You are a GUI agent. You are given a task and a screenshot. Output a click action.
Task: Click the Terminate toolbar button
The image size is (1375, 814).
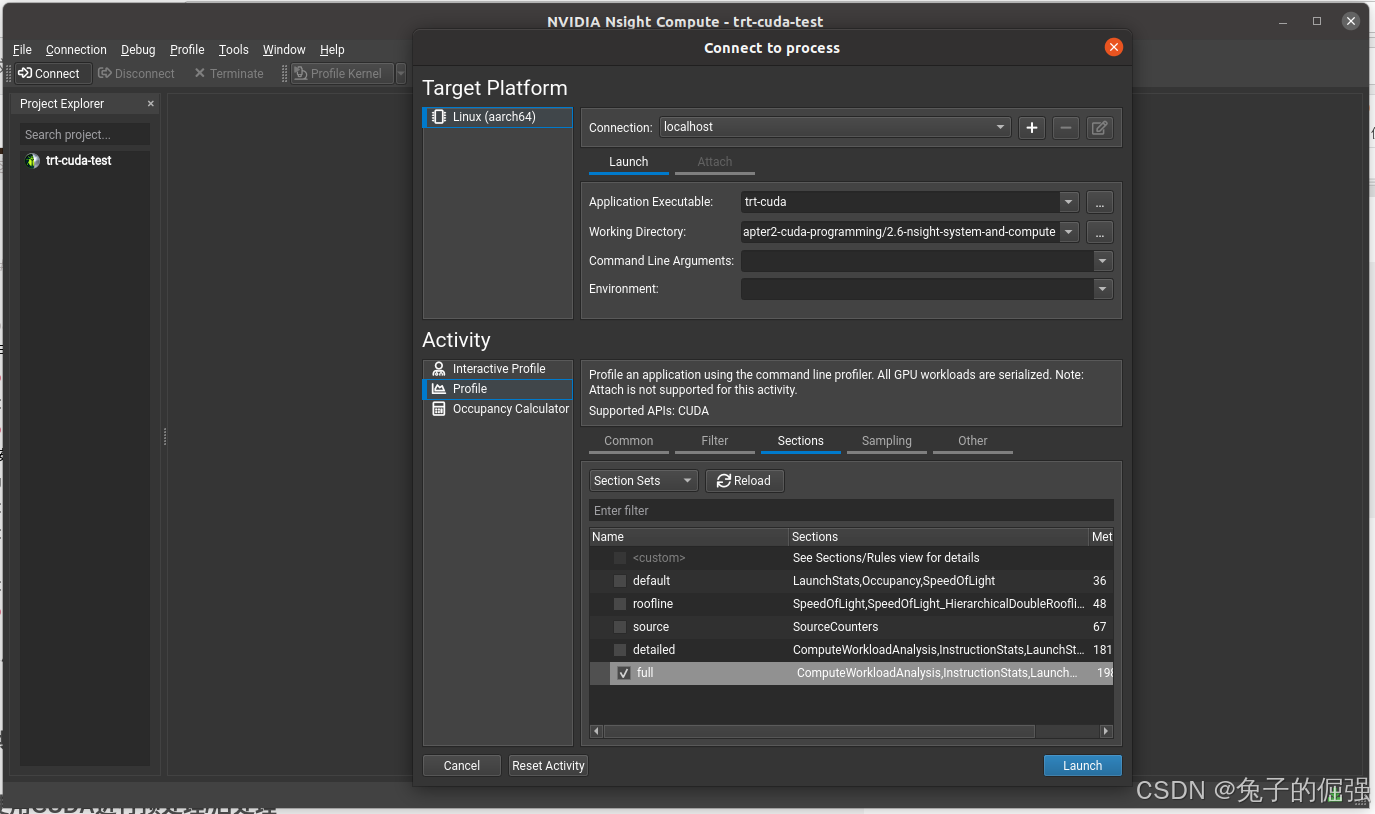tap(229, 73)
